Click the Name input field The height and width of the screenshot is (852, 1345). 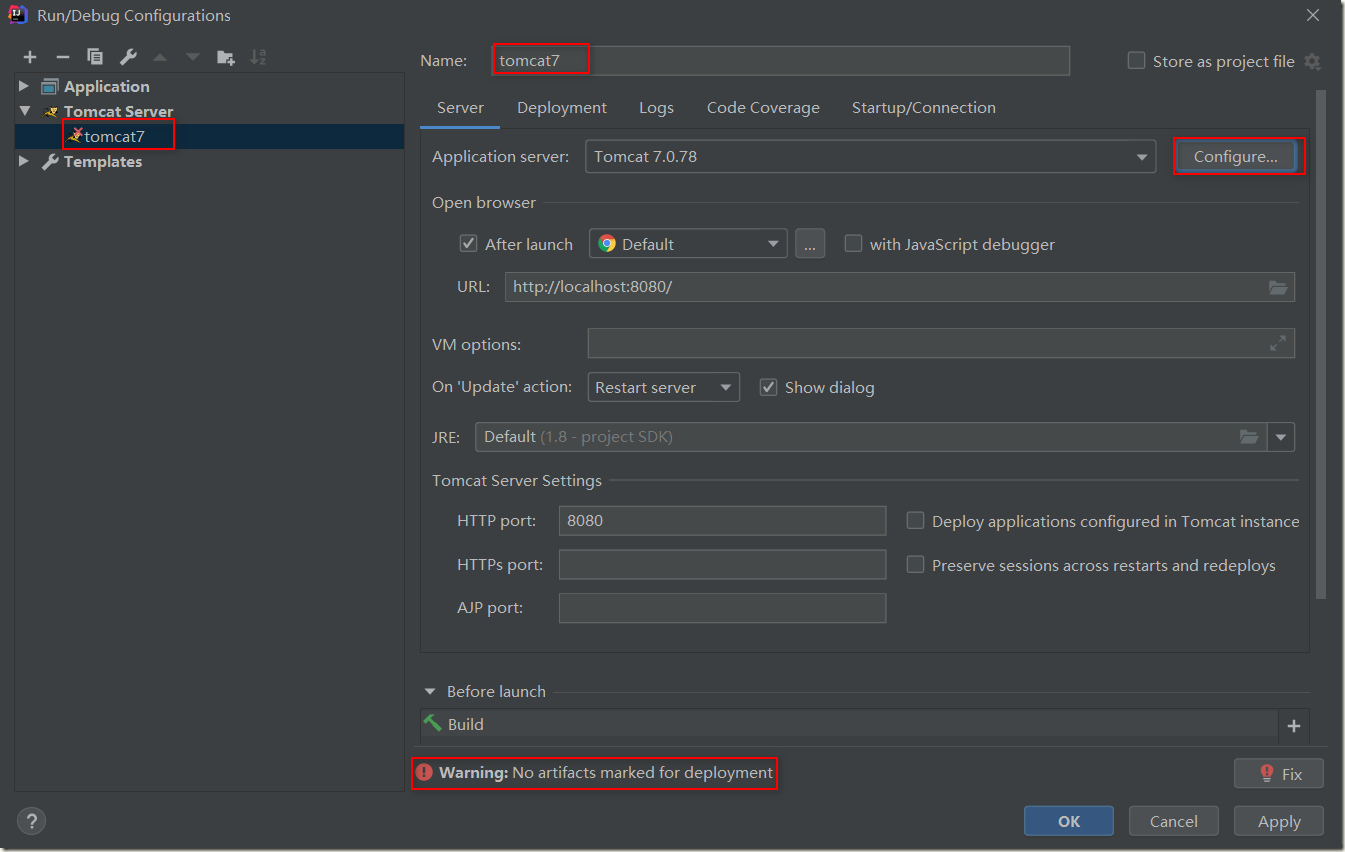click(781, 60)
